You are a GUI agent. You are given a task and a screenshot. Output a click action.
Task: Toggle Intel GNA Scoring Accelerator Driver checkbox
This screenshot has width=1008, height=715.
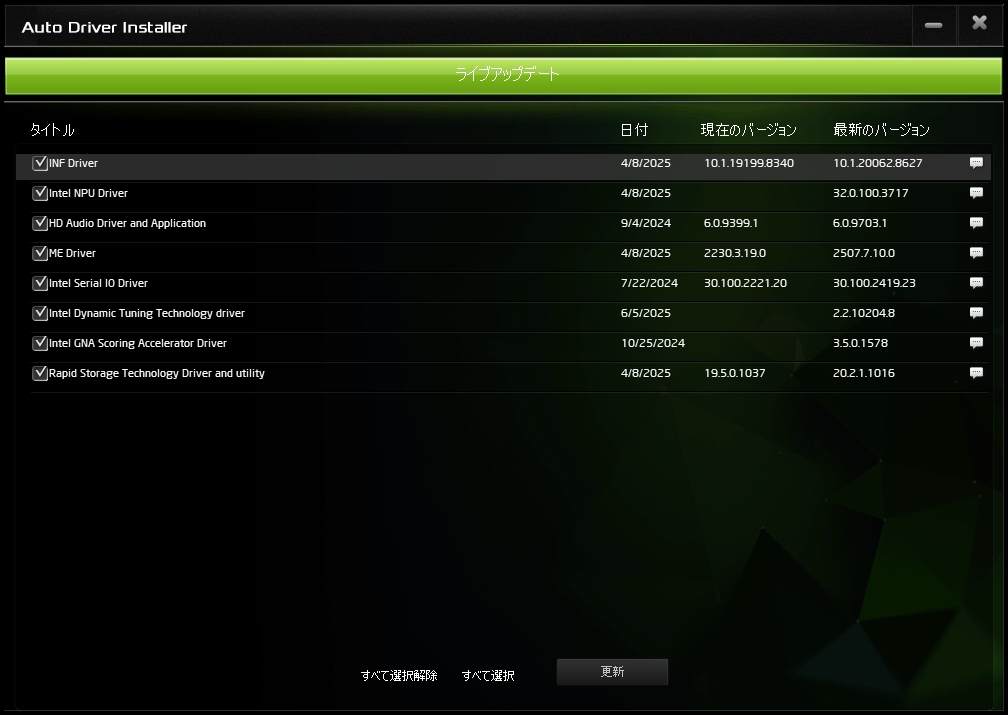click(x=40, y=343)
